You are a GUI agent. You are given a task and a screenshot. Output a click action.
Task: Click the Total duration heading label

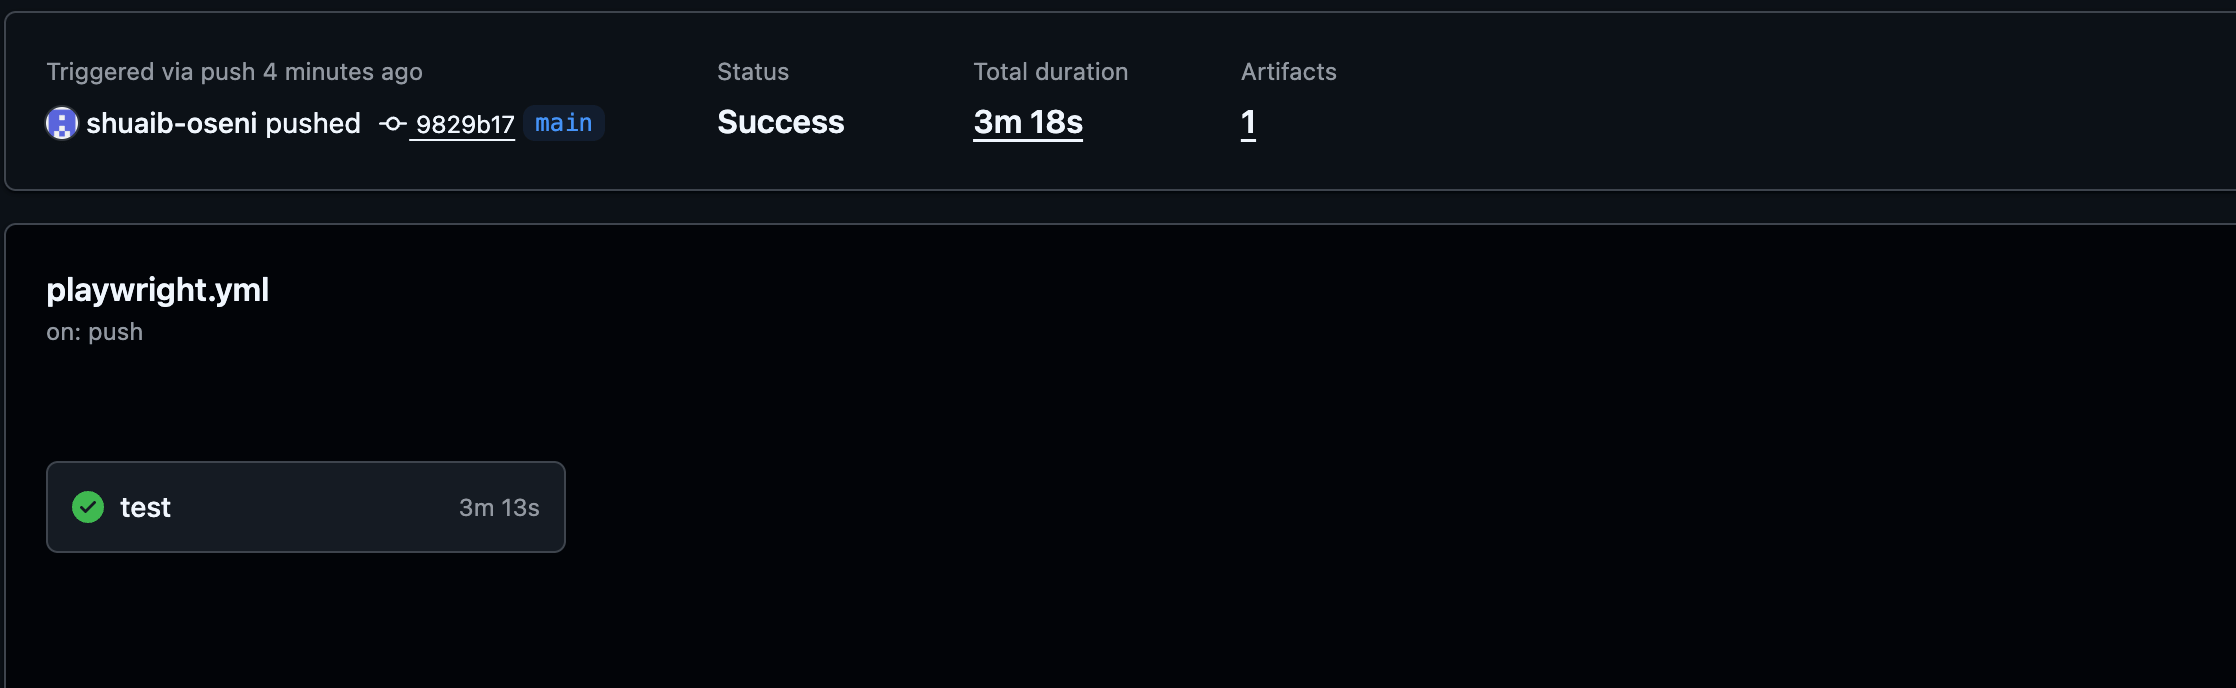click(x=1051, y=72)
